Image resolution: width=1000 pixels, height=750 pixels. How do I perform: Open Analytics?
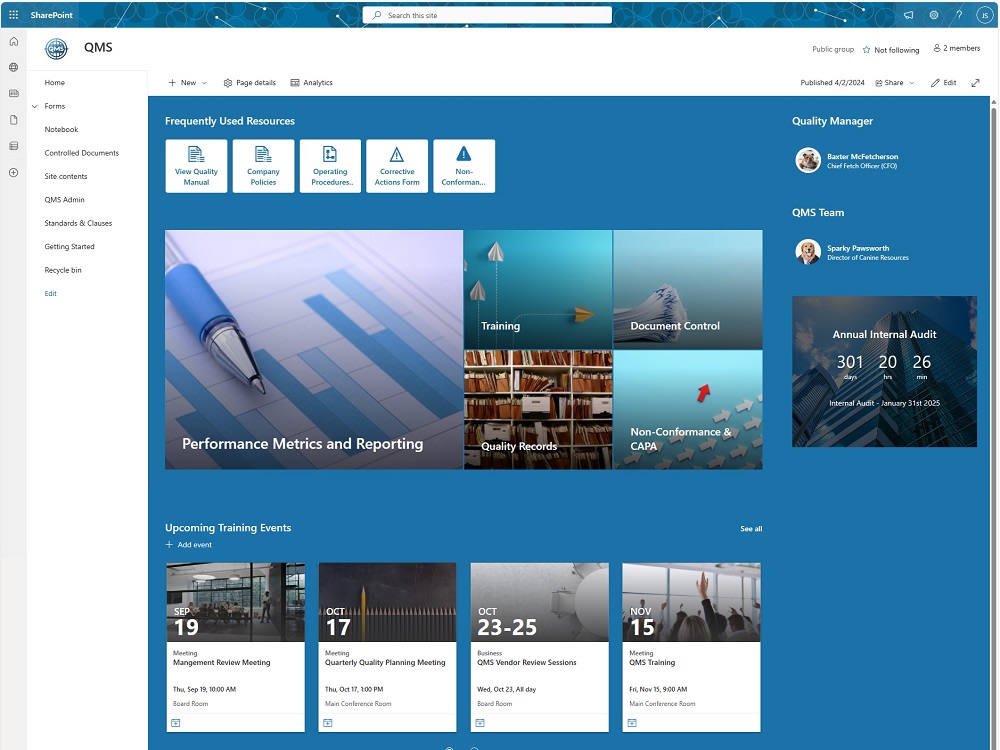(311, 83)
